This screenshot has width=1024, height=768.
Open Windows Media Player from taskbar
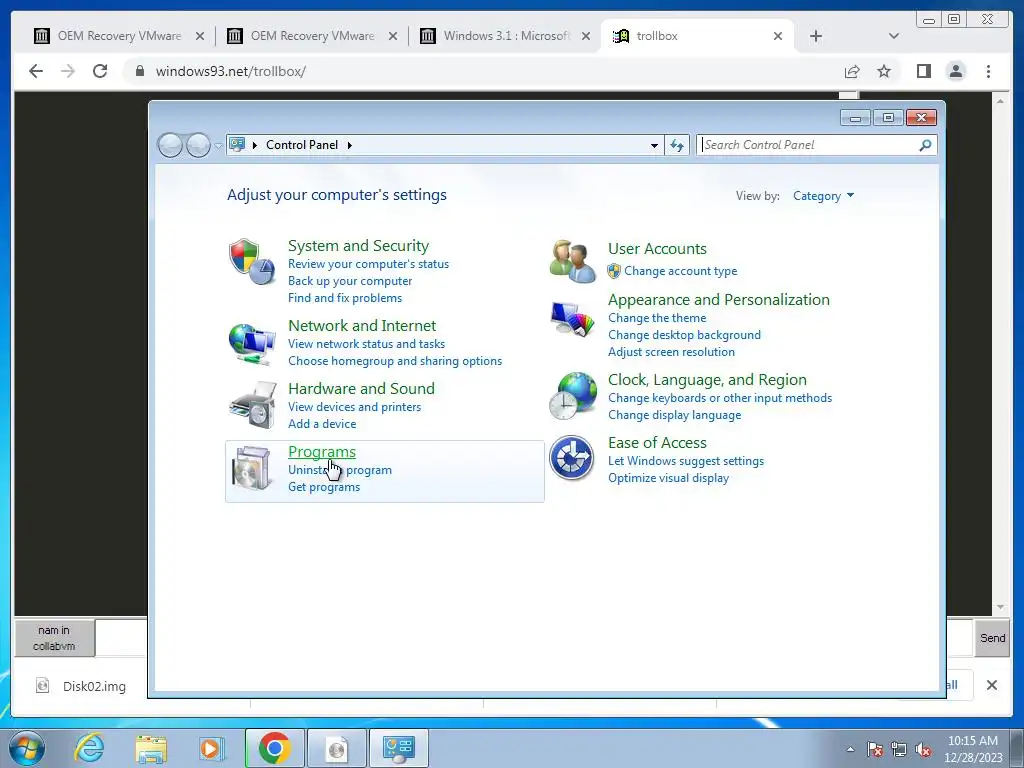211,748
